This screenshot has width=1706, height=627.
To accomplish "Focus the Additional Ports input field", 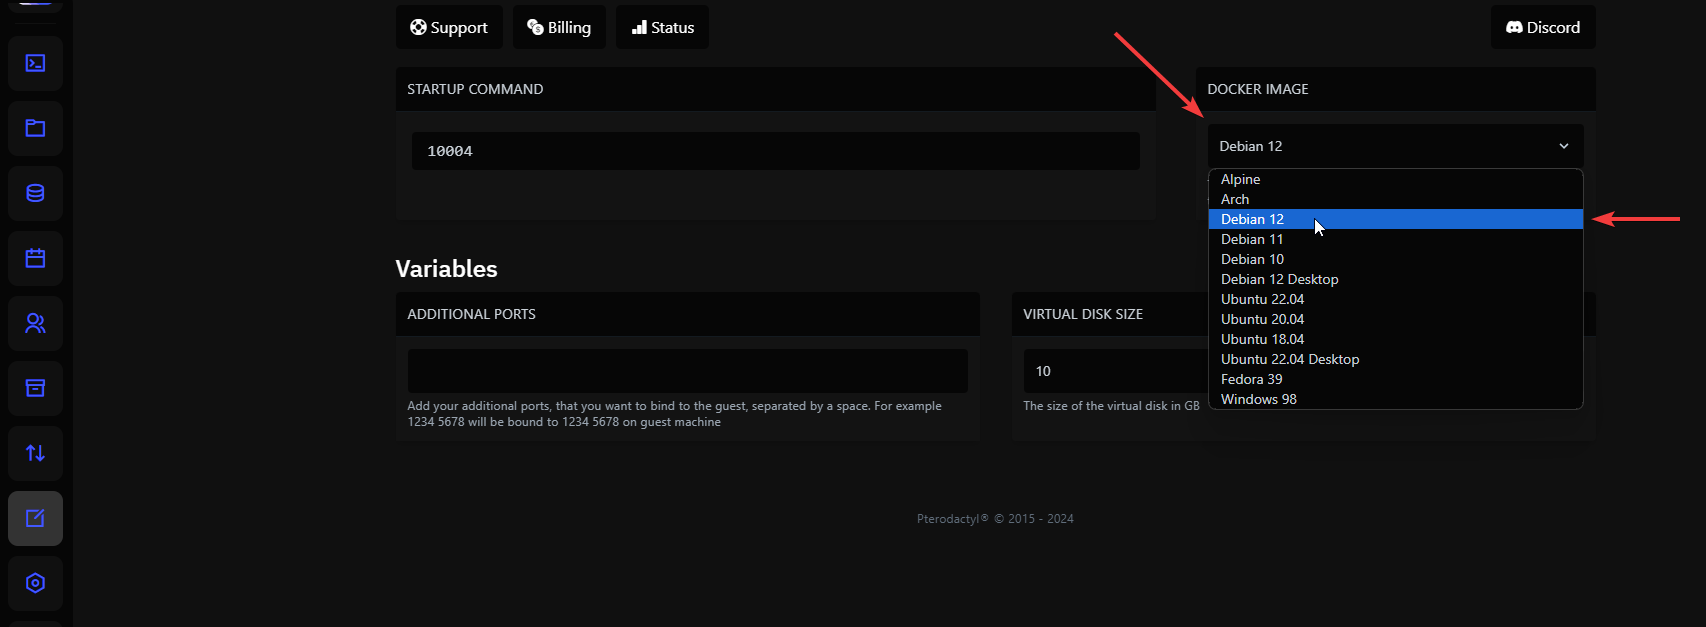I will coord(688,371).
